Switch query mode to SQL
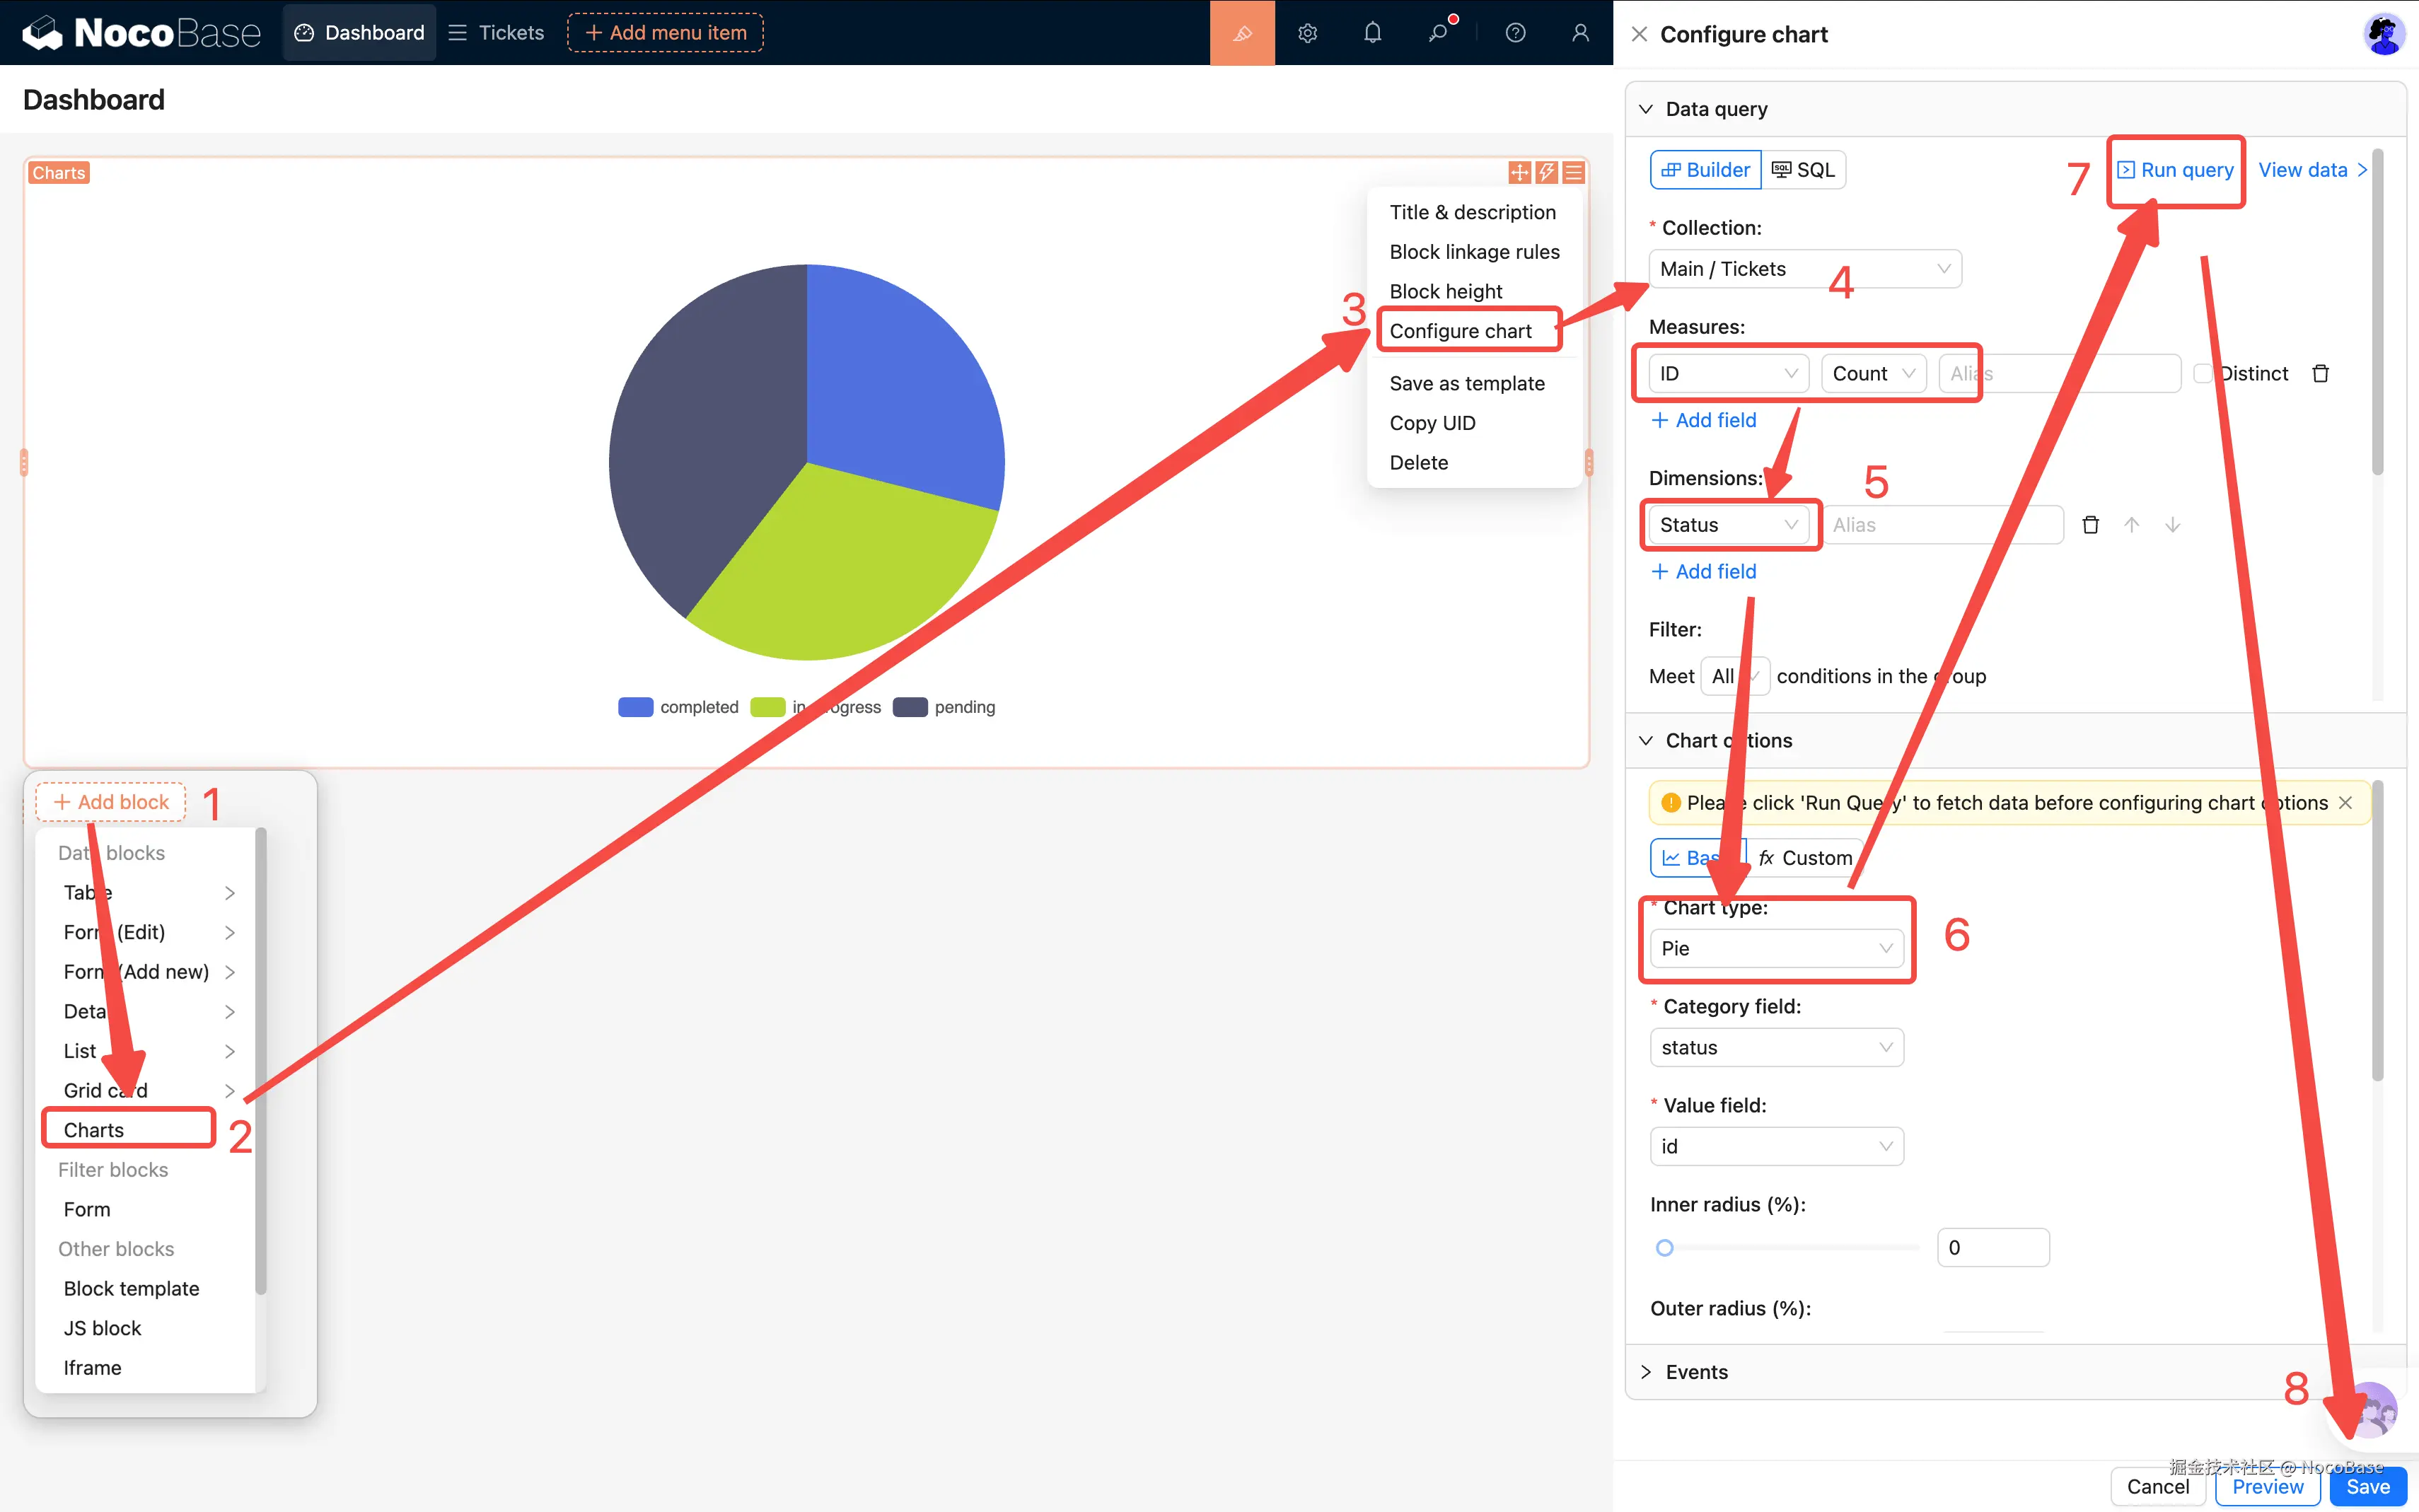 pyautogui.click(x=1804, y=169)
